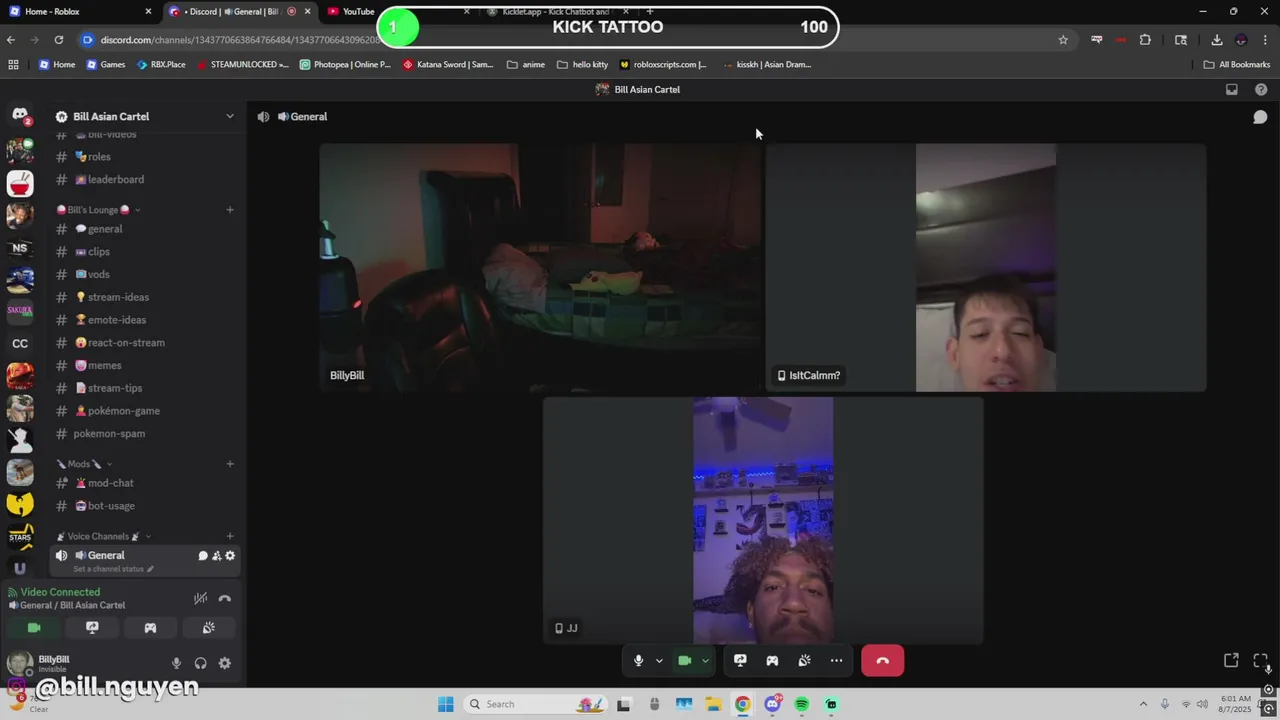Start an activity from call control bar
The height and width of the screenshot is (720, 1280).
click(x=772, y=660)
